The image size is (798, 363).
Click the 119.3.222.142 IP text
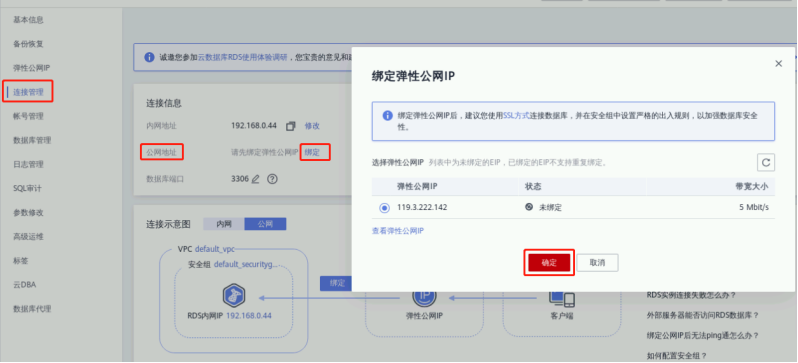click(x=422, y=208)
